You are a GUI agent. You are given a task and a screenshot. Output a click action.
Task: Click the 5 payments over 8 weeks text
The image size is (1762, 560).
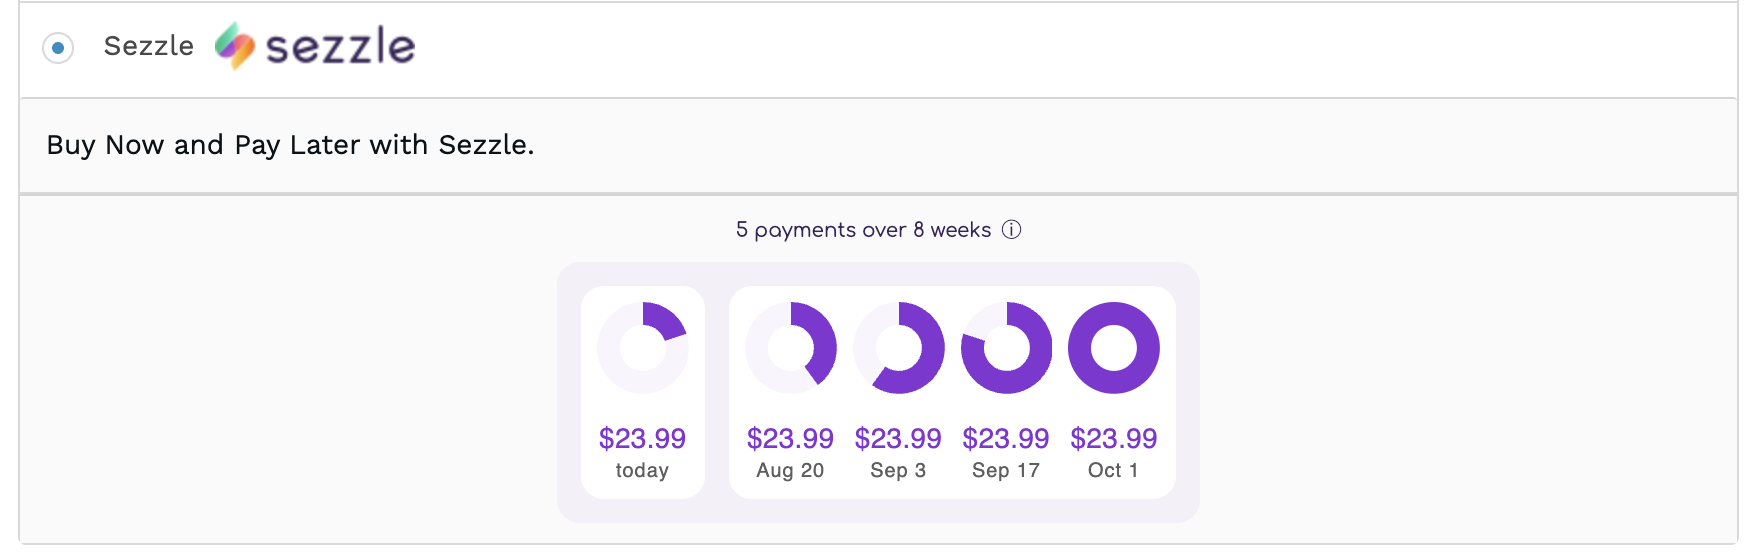click(864, 230)
